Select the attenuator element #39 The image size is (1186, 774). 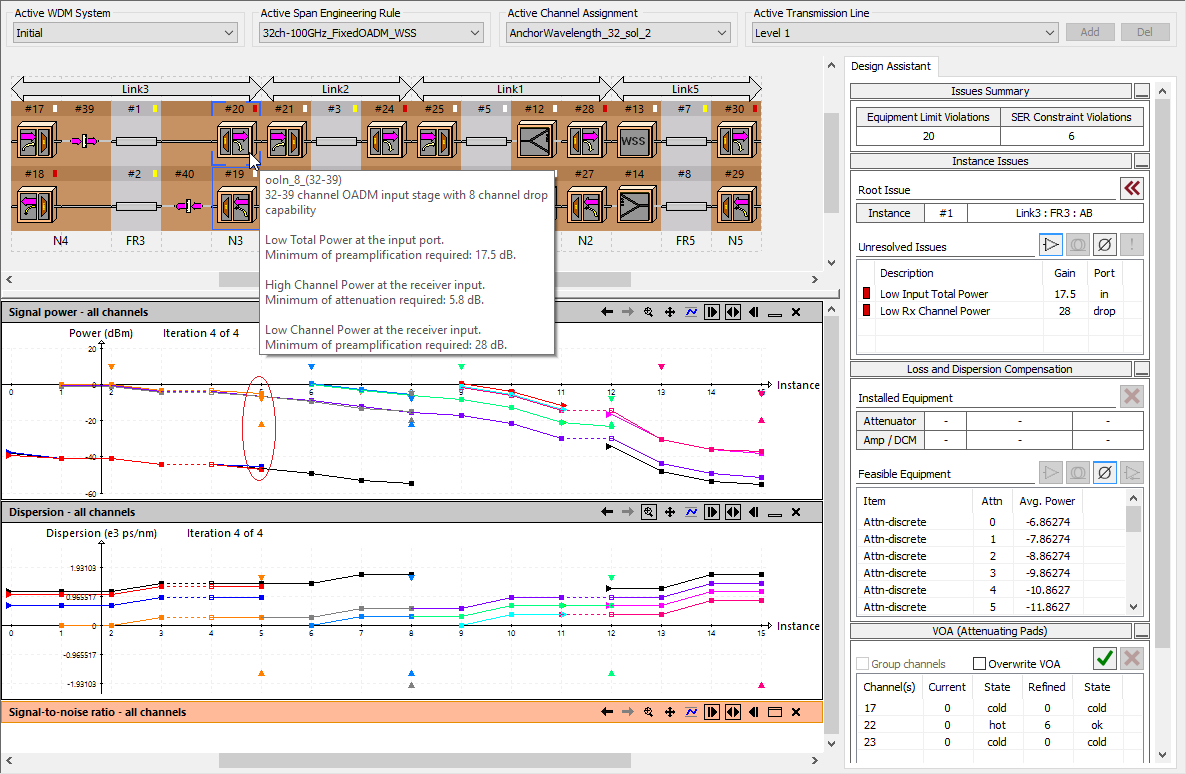coord(85,141)
